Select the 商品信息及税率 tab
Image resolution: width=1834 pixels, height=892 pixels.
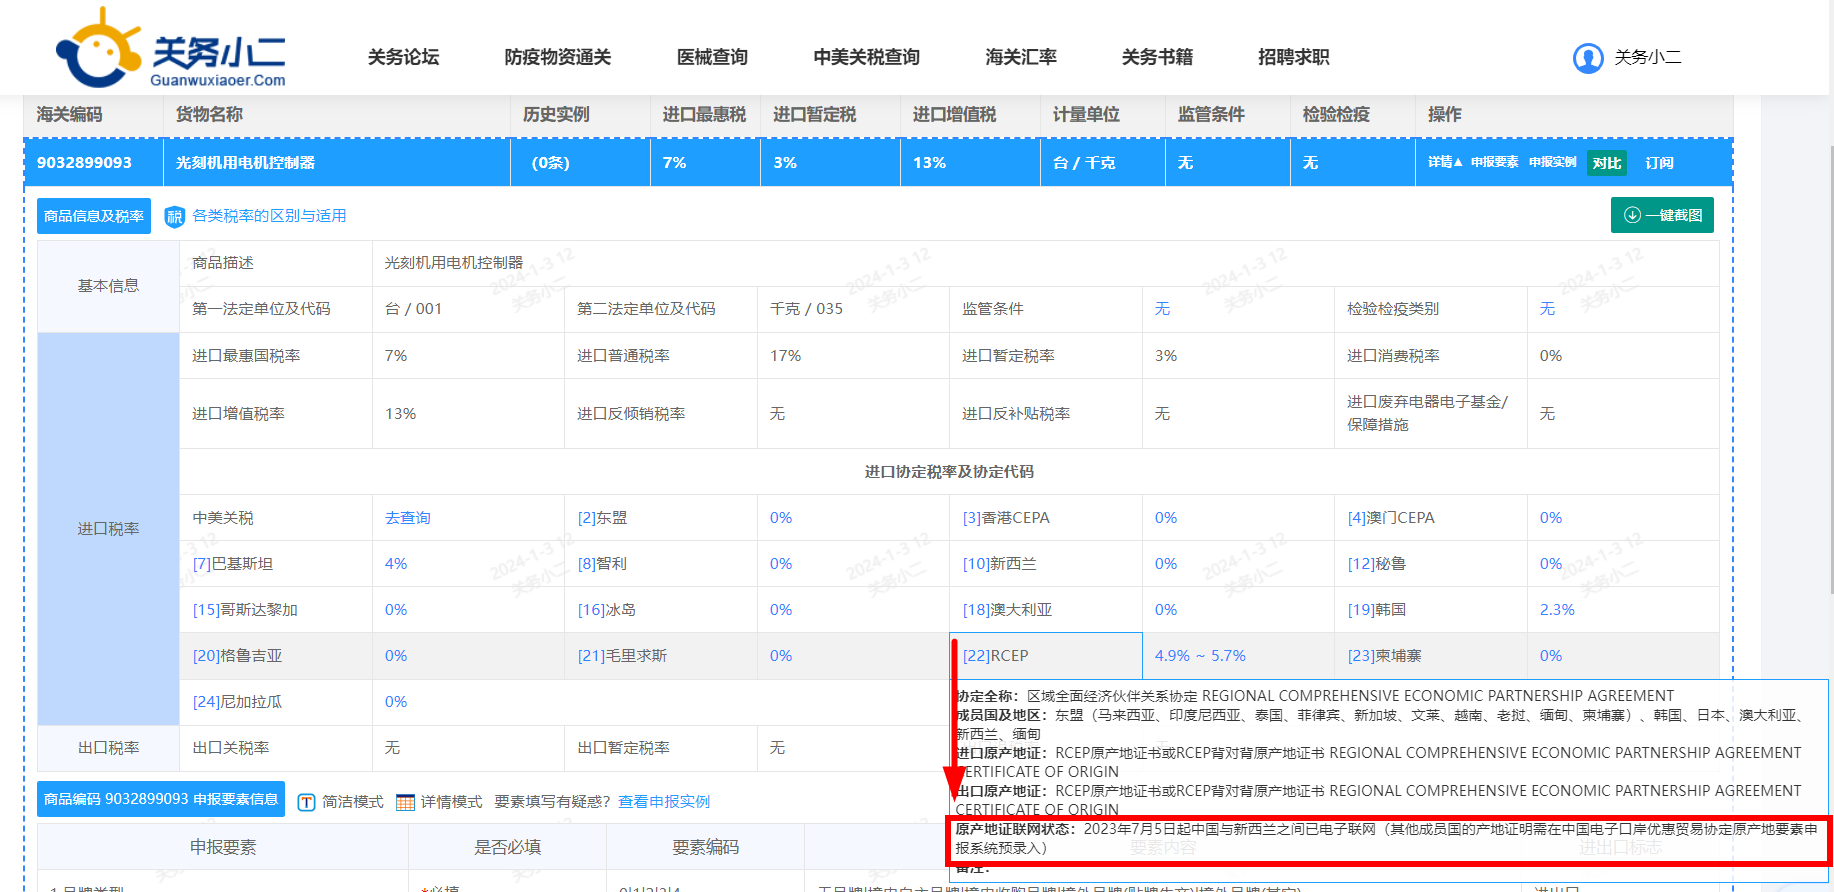[x=94, y=216]
